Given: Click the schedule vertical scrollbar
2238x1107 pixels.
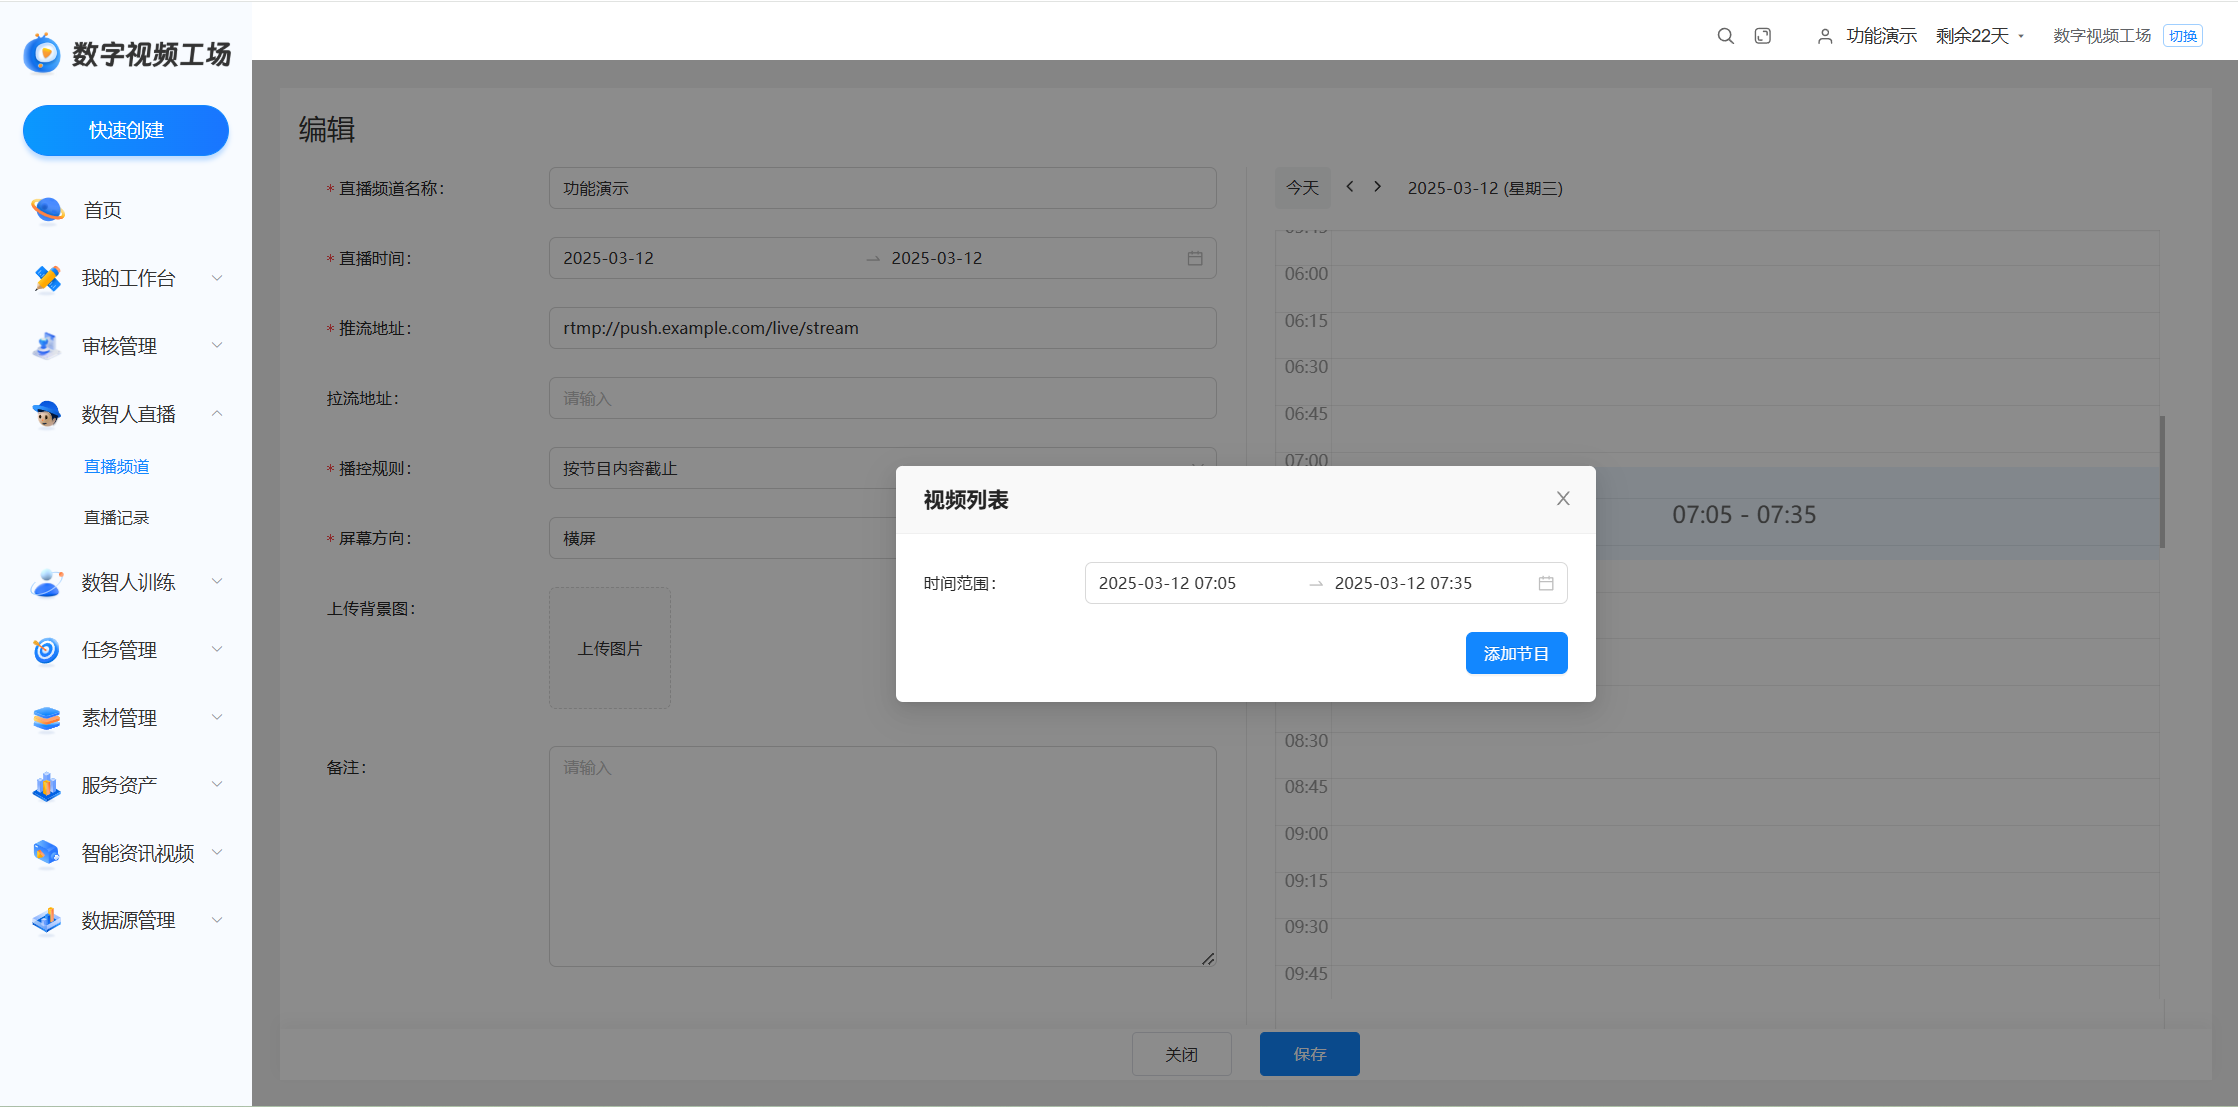Looking at the screenshot, I should pyautogui.click(x=2162, y=482).
